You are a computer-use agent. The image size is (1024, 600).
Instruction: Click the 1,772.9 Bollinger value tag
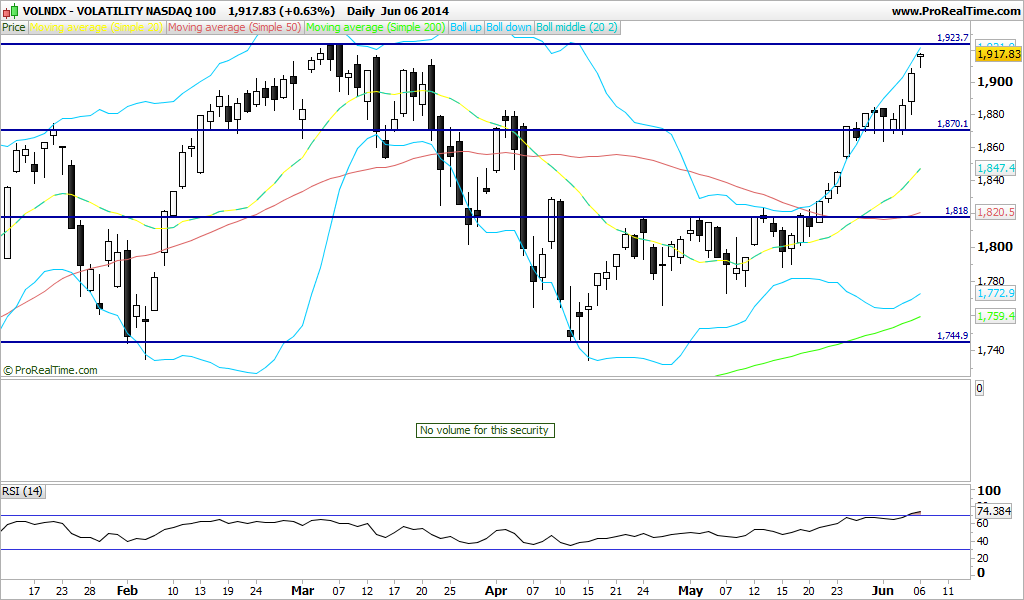point(996,294)
